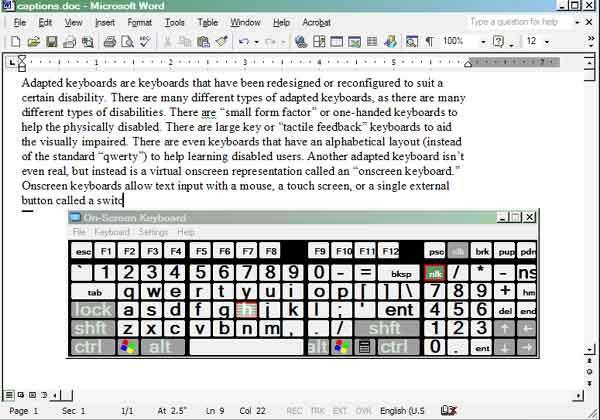Toggle the caps lock key on the keyboard
The width and height of the screenshot is (600, 420).
click(x=93, y=310)
